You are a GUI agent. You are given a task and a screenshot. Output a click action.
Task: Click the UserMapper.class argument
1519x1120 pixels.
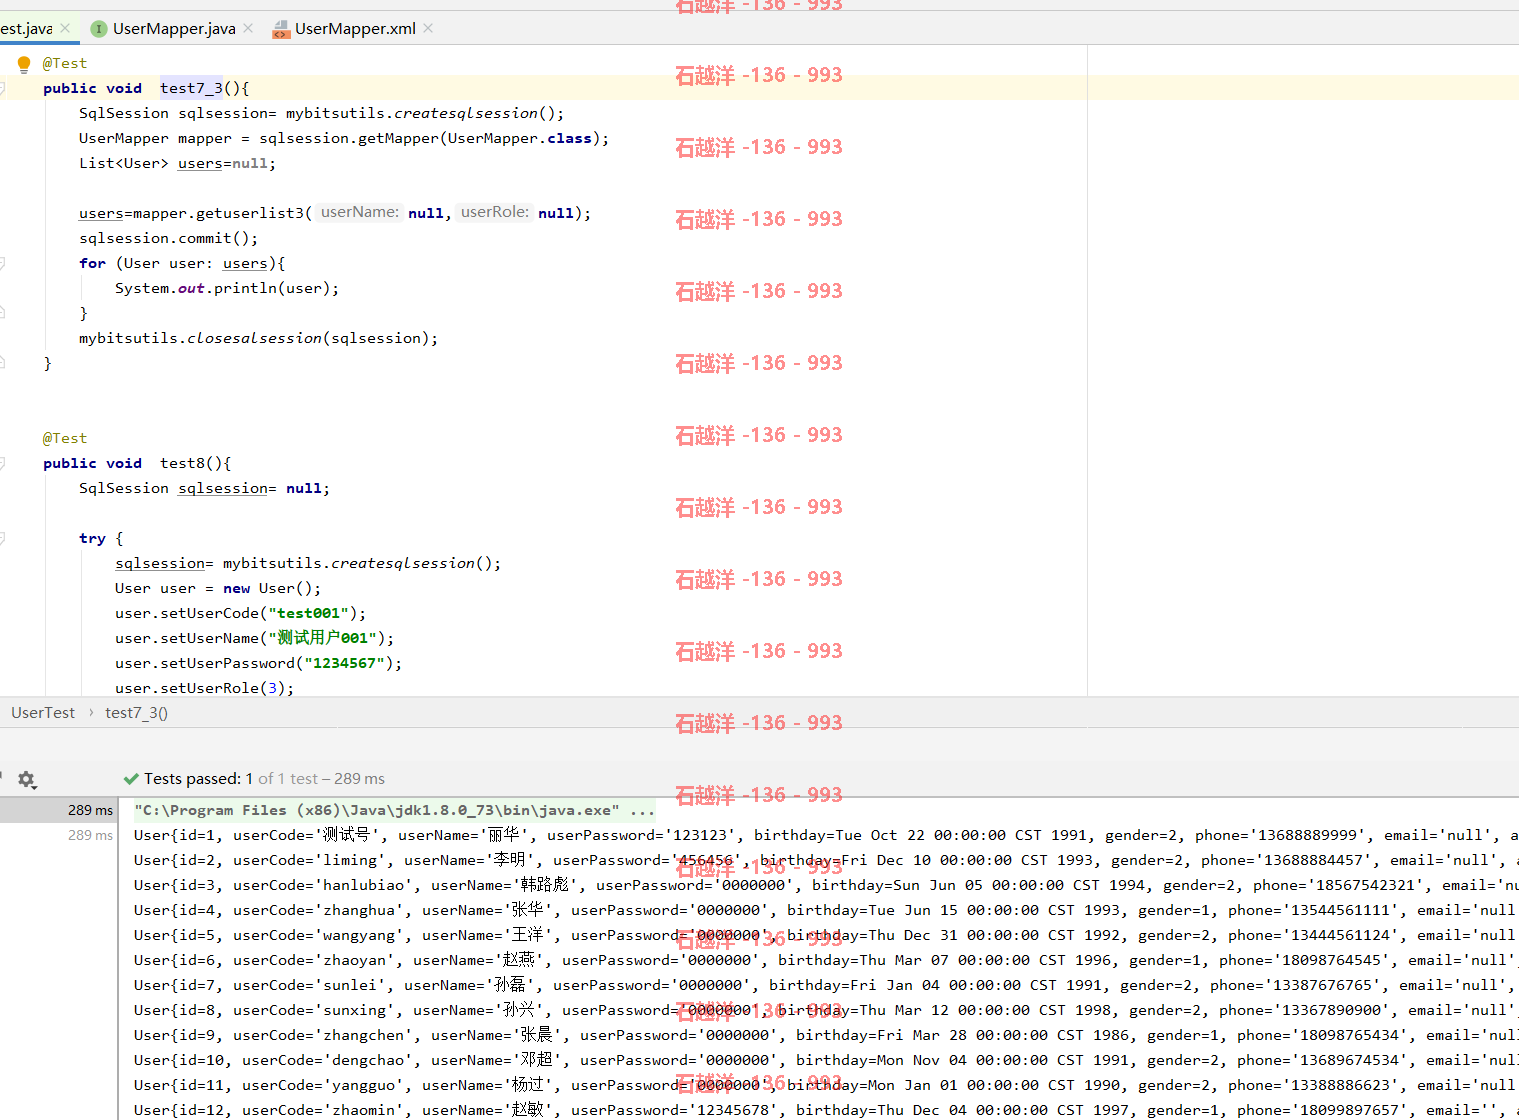[x=519, y=138]
